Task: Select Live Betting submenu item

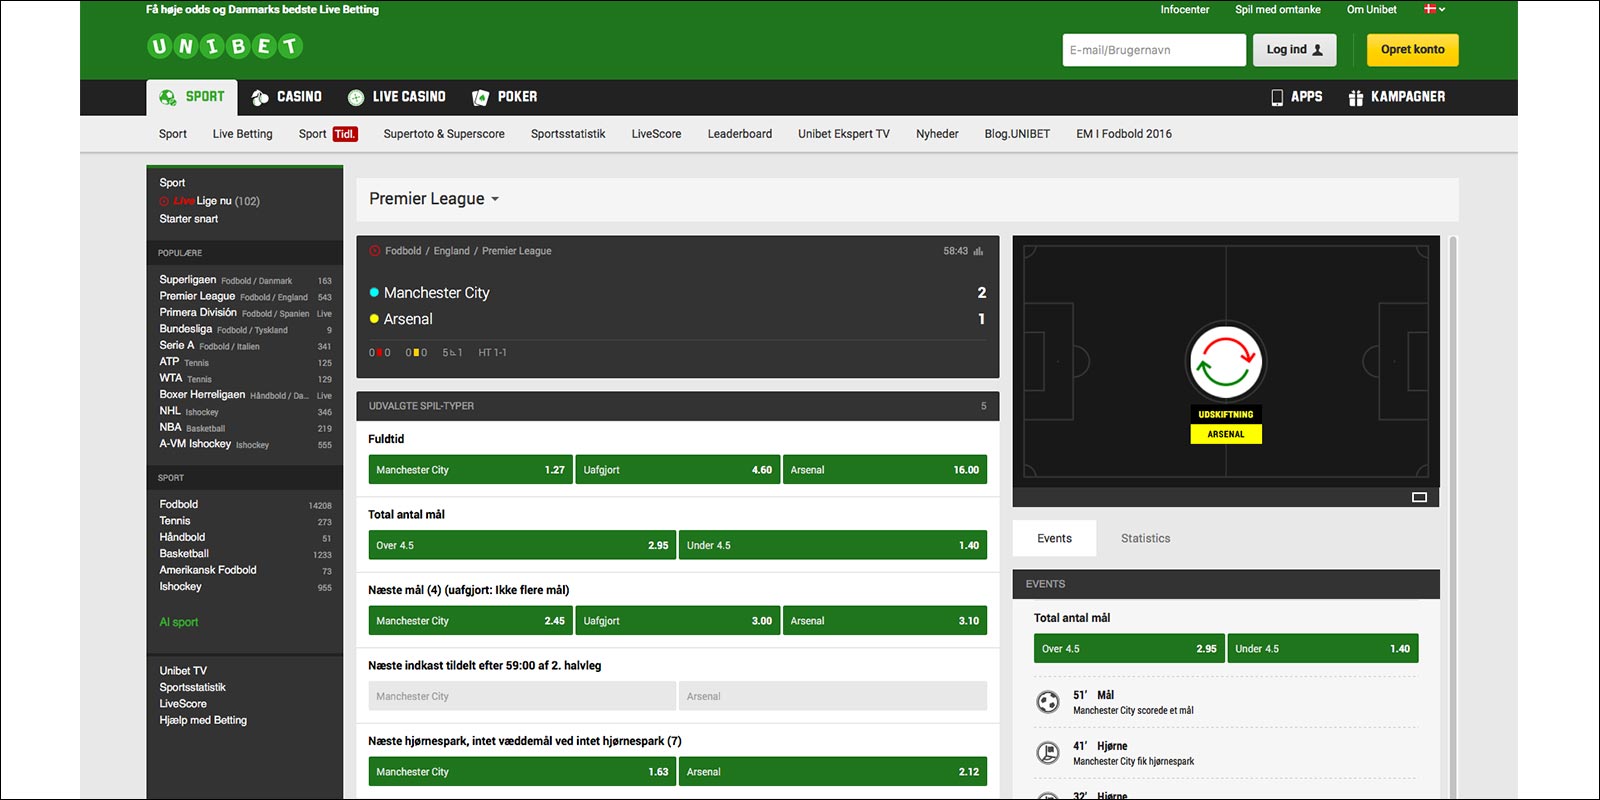Action: coord(242,134)
